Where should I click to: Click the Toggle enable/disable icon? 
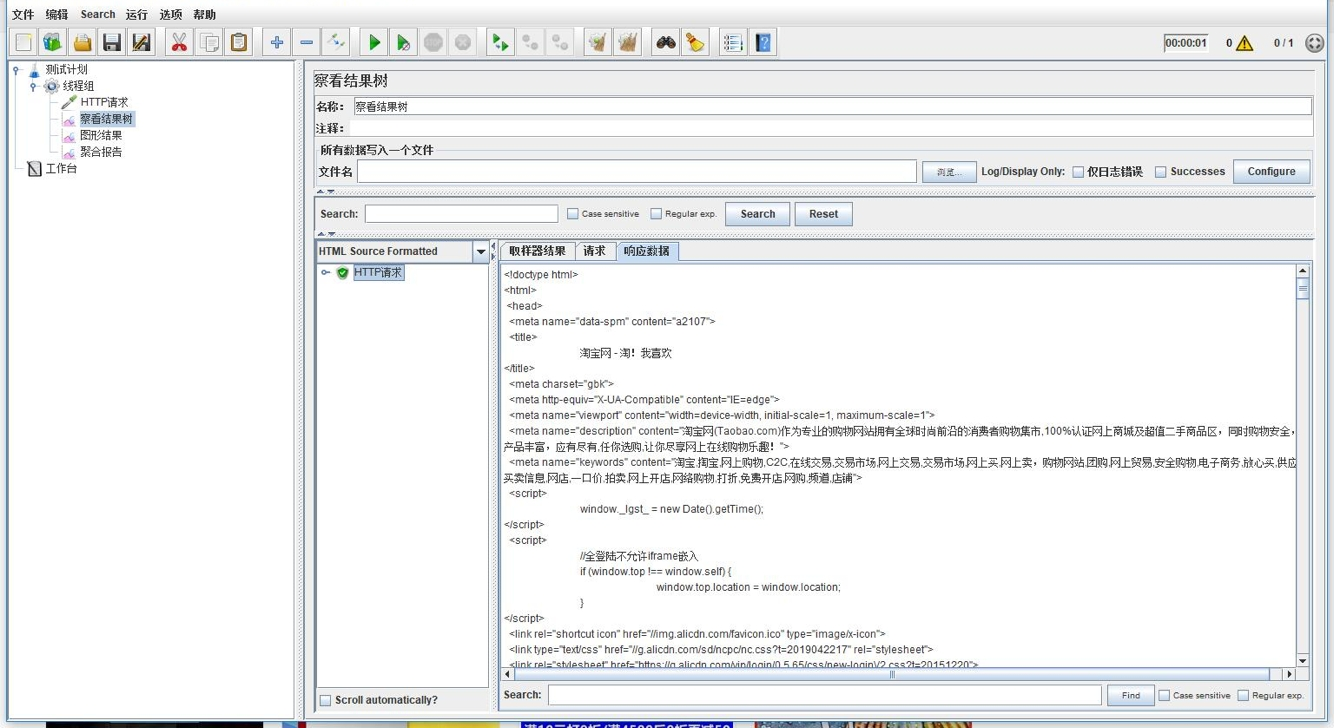point(336,42)
